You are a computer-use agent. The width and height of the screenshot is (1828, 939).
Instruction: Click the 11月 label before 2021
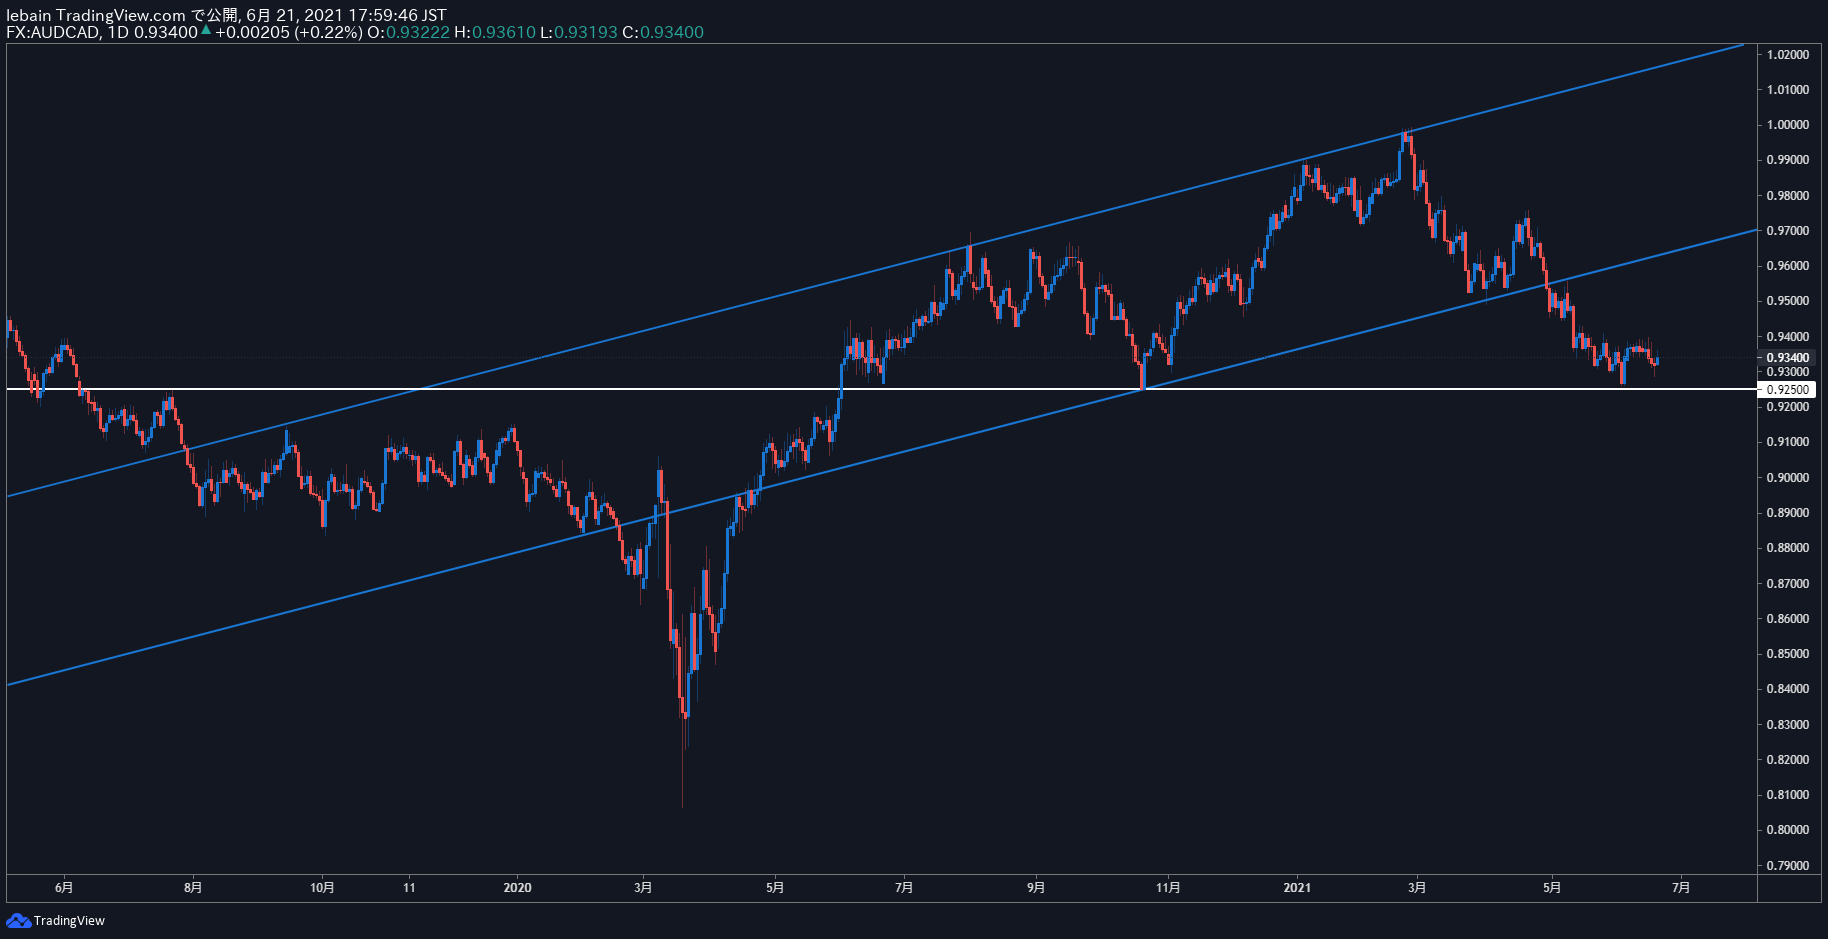pyautogui.click(x=1168, y=888)
